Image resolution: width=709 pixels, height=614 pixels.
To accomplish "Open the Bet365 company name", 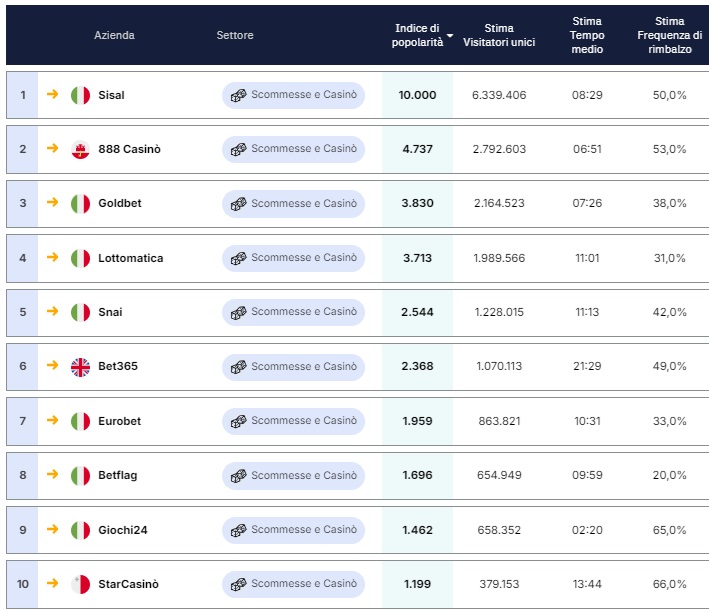I will coord(118,366).
